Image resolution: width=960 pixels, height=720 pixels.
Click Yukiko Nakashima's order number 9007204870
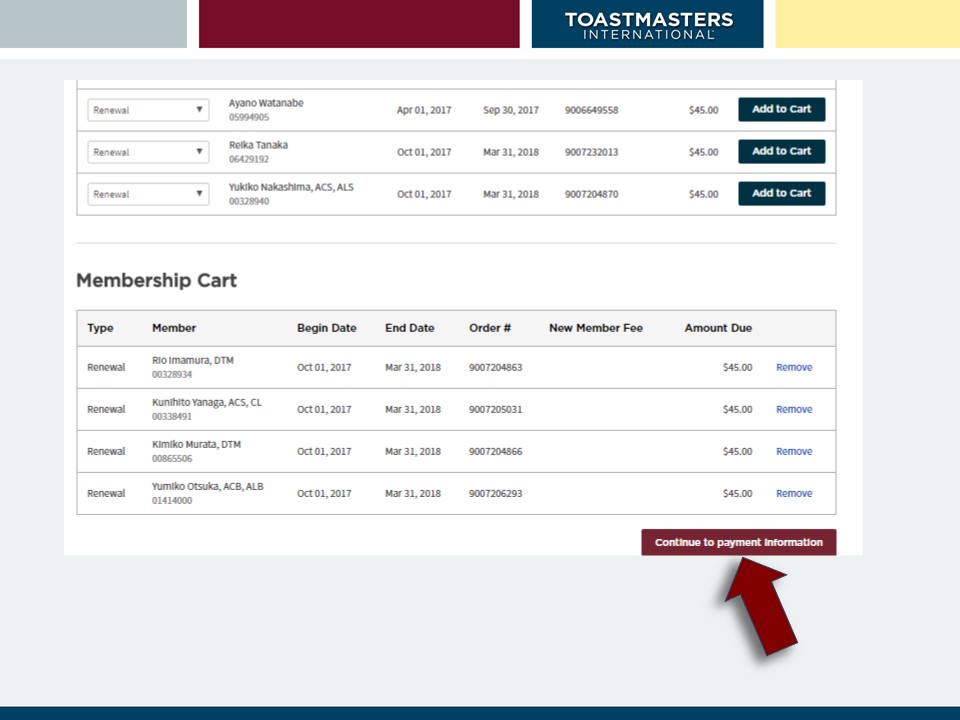point(591,194)
